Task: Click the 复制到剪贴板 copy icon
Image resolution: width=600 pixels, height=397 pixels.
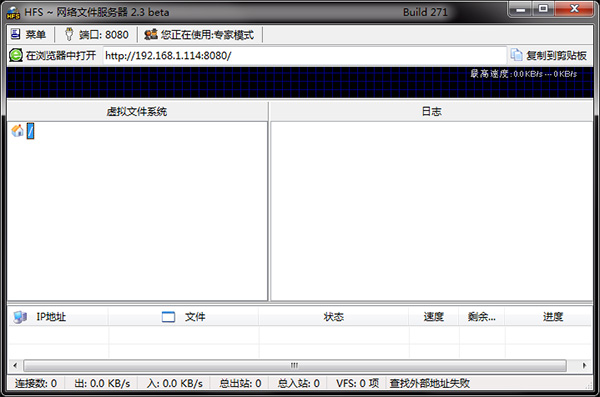Action: coord(517,55)
